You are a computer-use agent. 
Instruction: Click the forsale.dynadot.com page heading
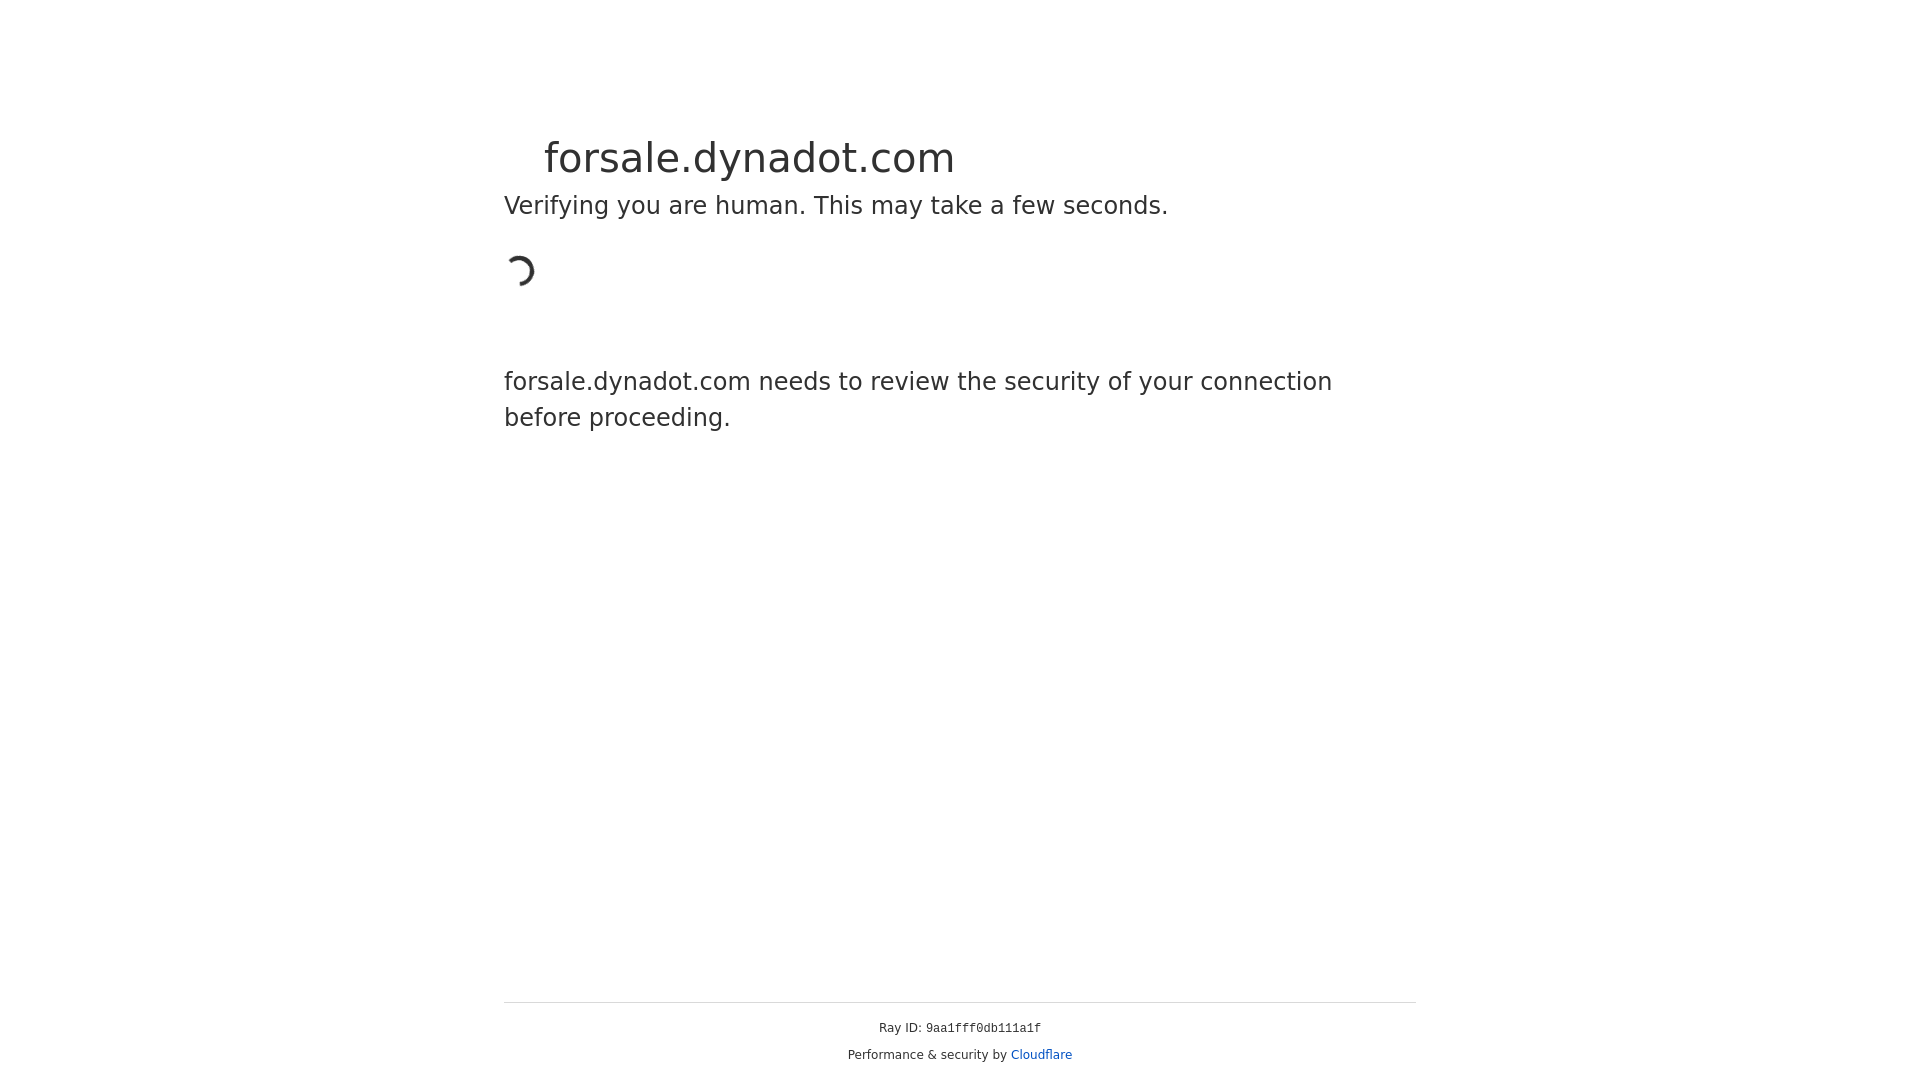tap(749, 158)
